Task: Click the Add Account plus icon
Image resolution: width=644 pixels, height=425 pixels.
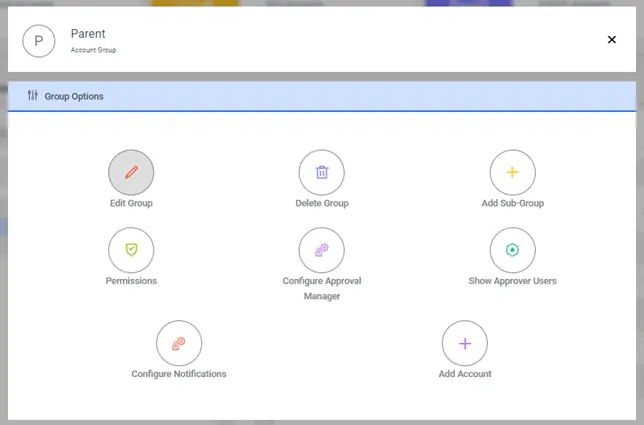Action: pos(465,343)
